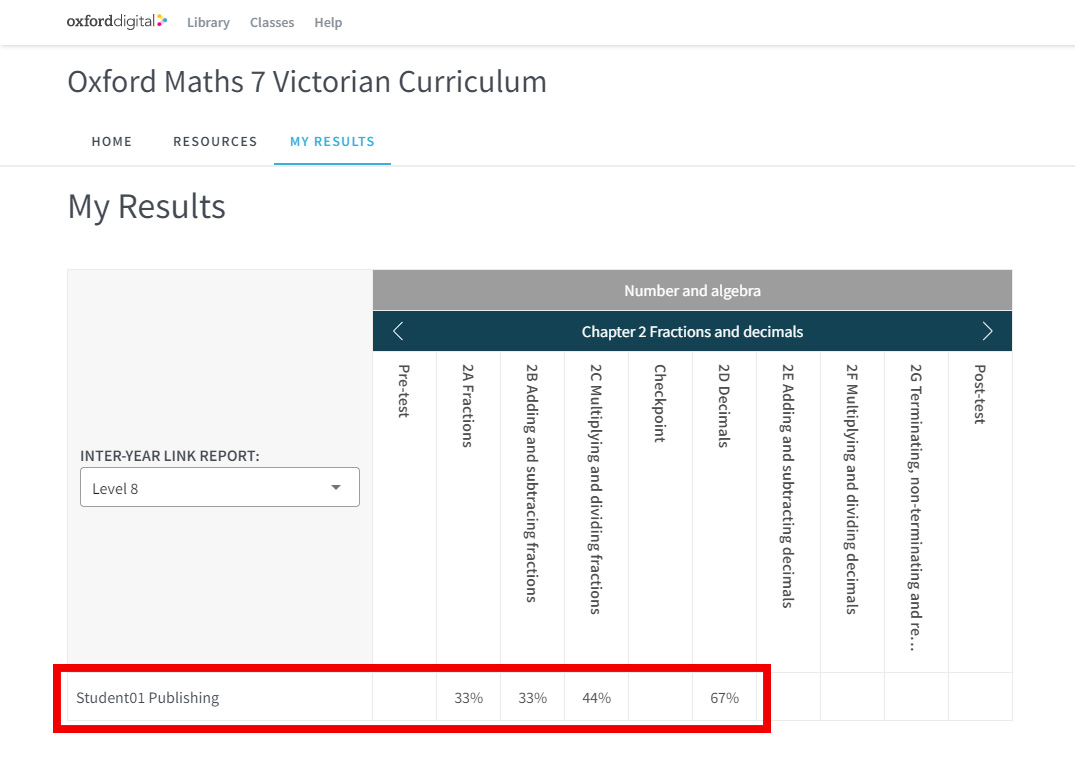Switch to the HOME tab
This screenshot has width=1075, height=771.
(112, 141)
